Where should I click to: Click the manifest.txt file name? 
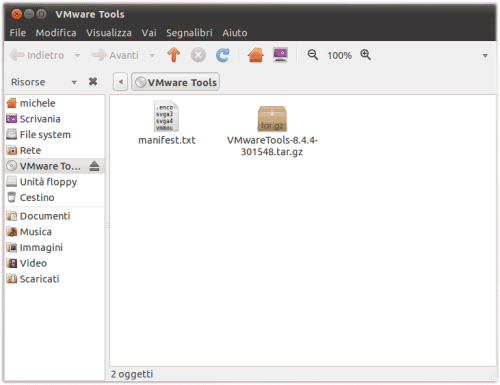point(167,140)
